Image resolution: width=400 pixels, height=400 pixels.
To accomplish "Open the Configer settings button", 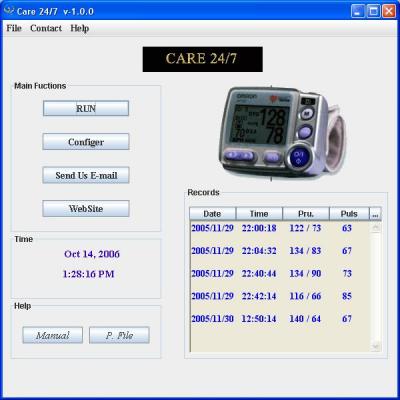I will 86,142.
